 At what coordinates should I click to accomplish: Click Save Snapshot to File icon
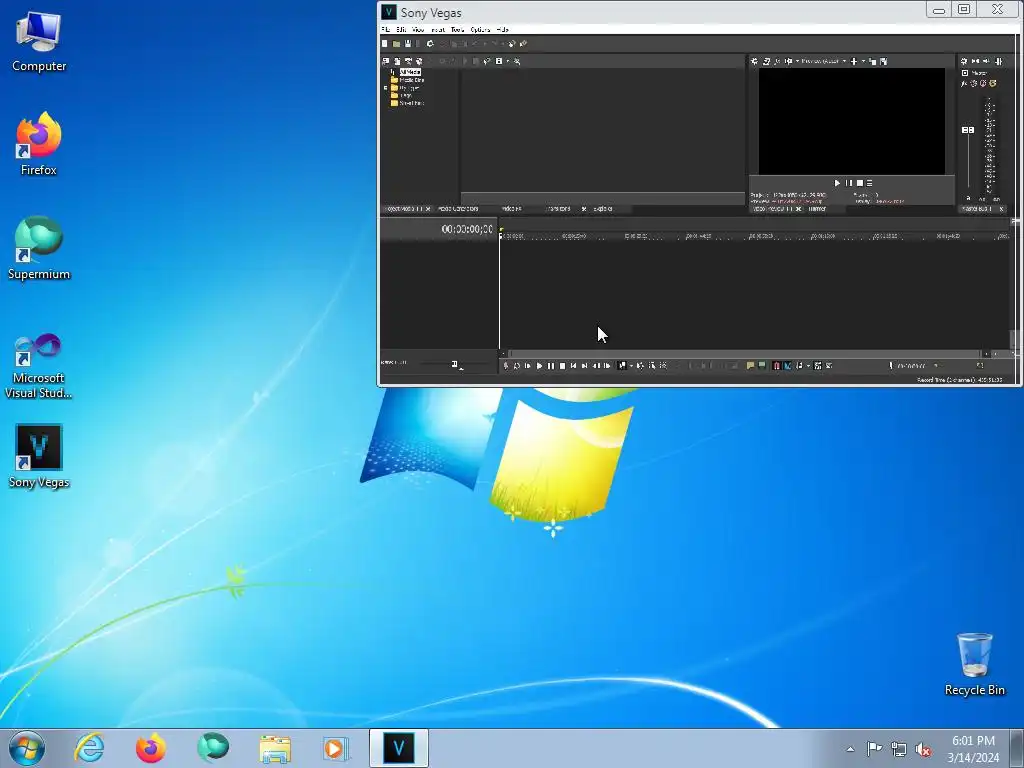pos(884,61)
